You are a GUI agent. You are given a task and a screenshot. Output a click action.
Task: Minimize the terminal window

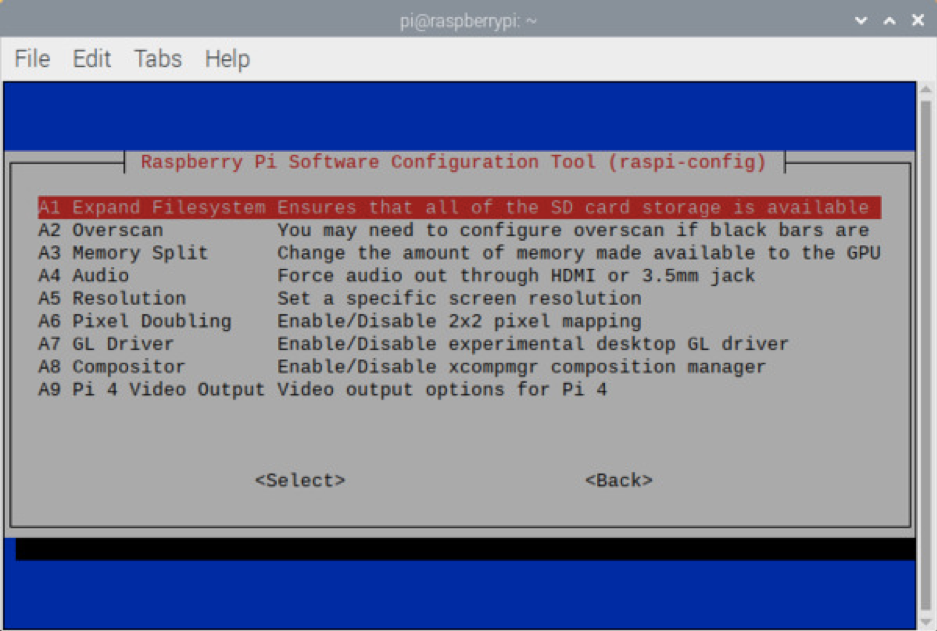[x=861, y=21]
